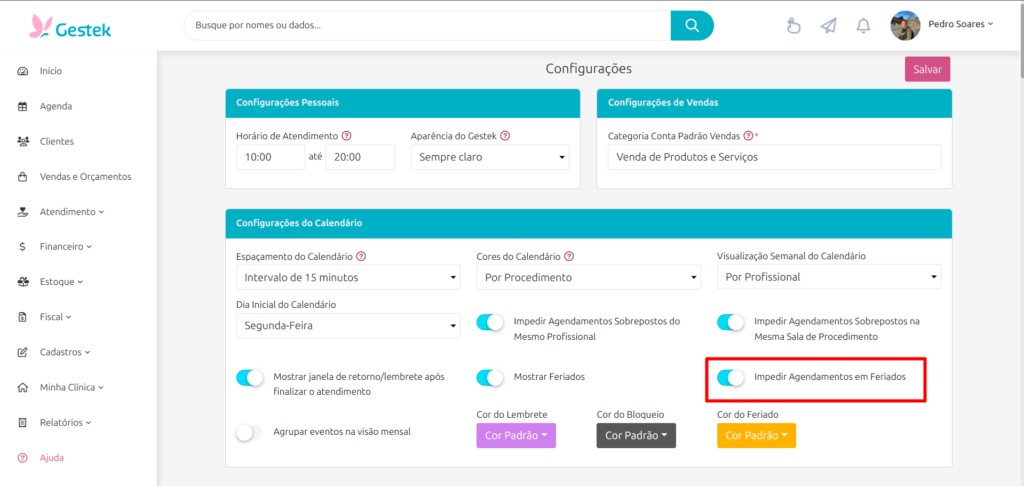Toggle the Mostrar Feriados switch

(x=490, y=377)
